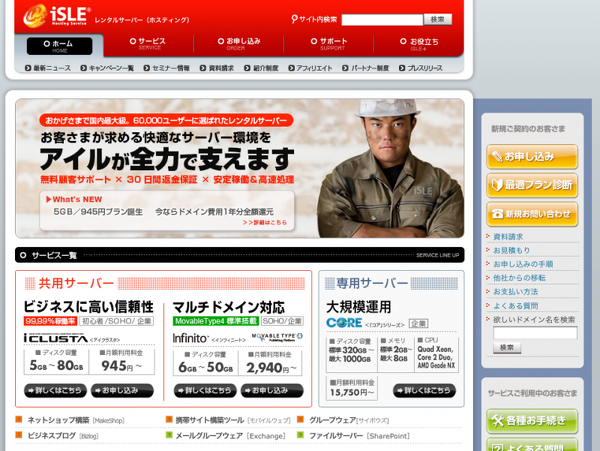This screenshot has width=600, height=451.
Task: Click iCLUSTA お申し込み button
Action: [x=122, y=391]
